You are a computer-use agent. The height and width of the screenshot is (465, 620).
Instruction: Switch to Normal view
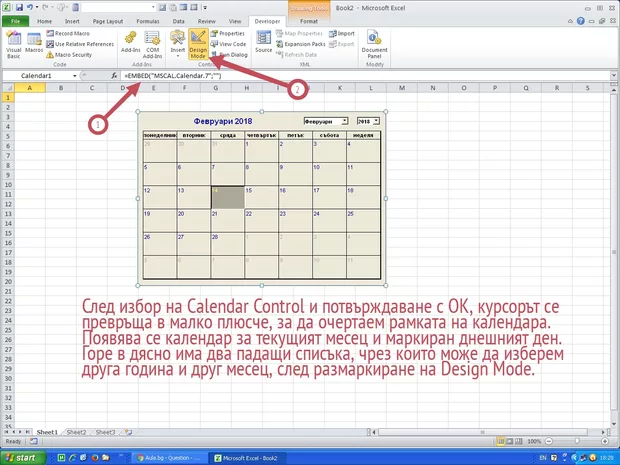click(501, 441)
